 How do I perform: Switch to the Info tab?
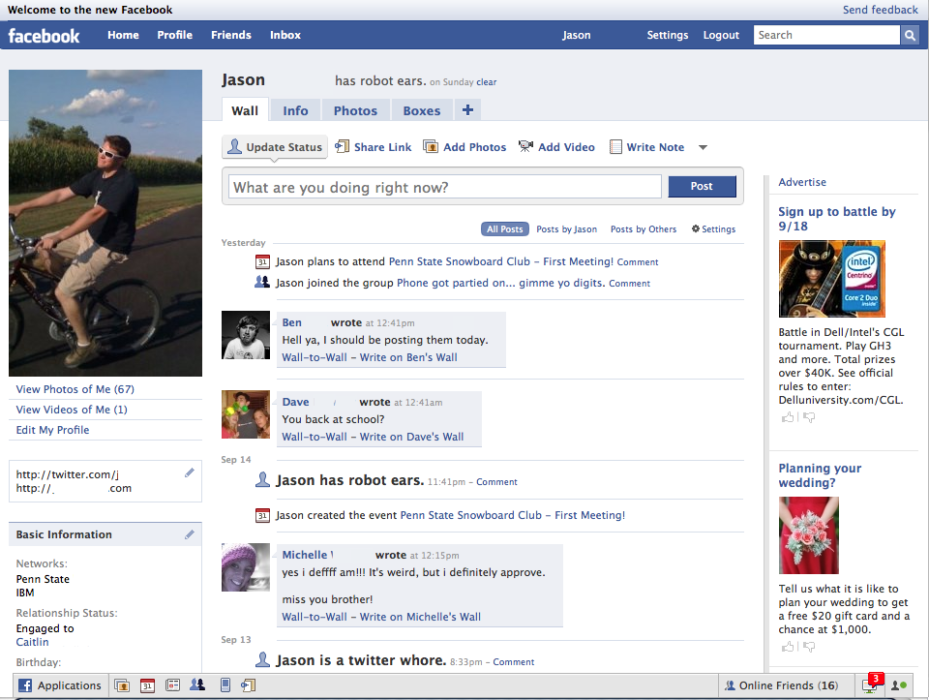(x=295, y=111)
